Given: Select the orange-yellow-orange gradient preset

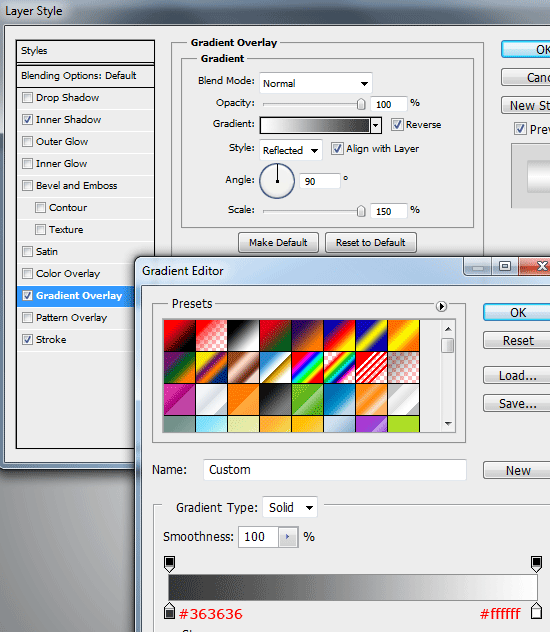Looking at the screenshot, I should [403, 335].
